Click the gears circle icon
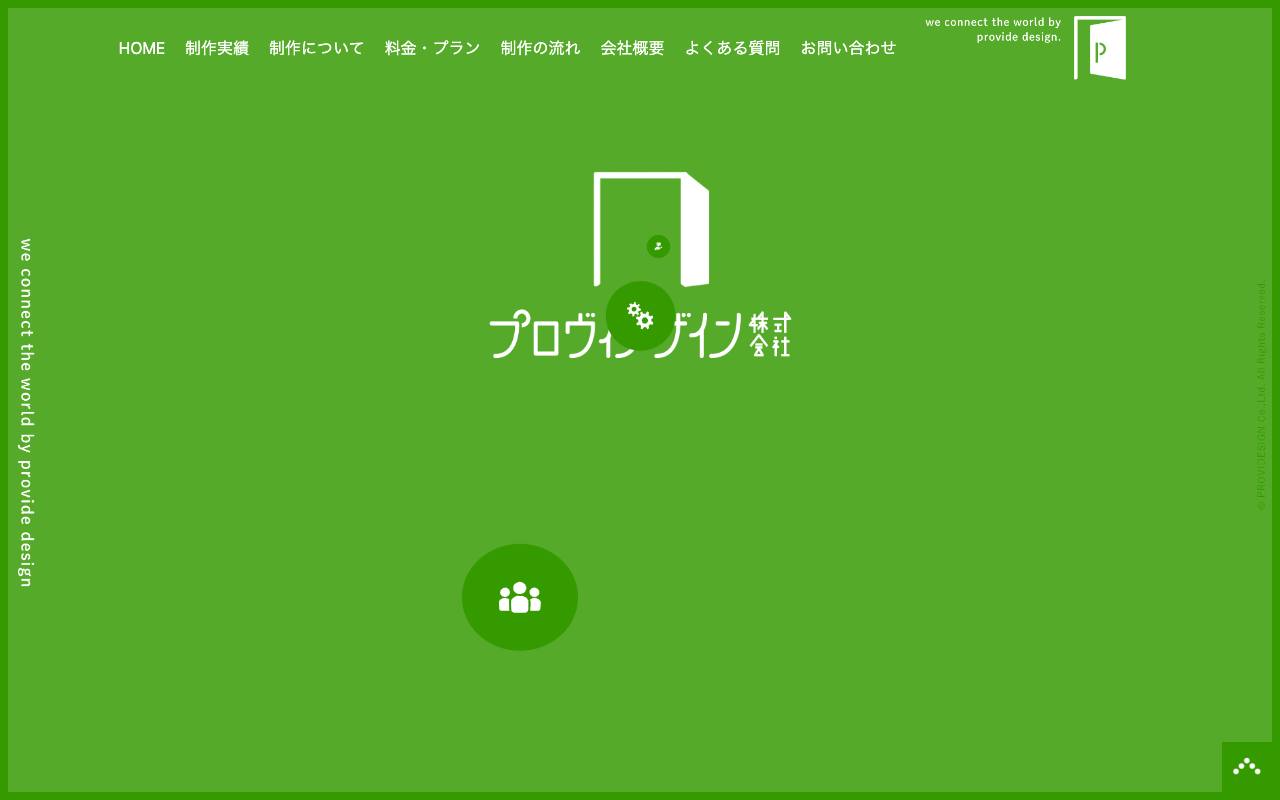Screen dimensions: 1280x800 click(640, 316)
